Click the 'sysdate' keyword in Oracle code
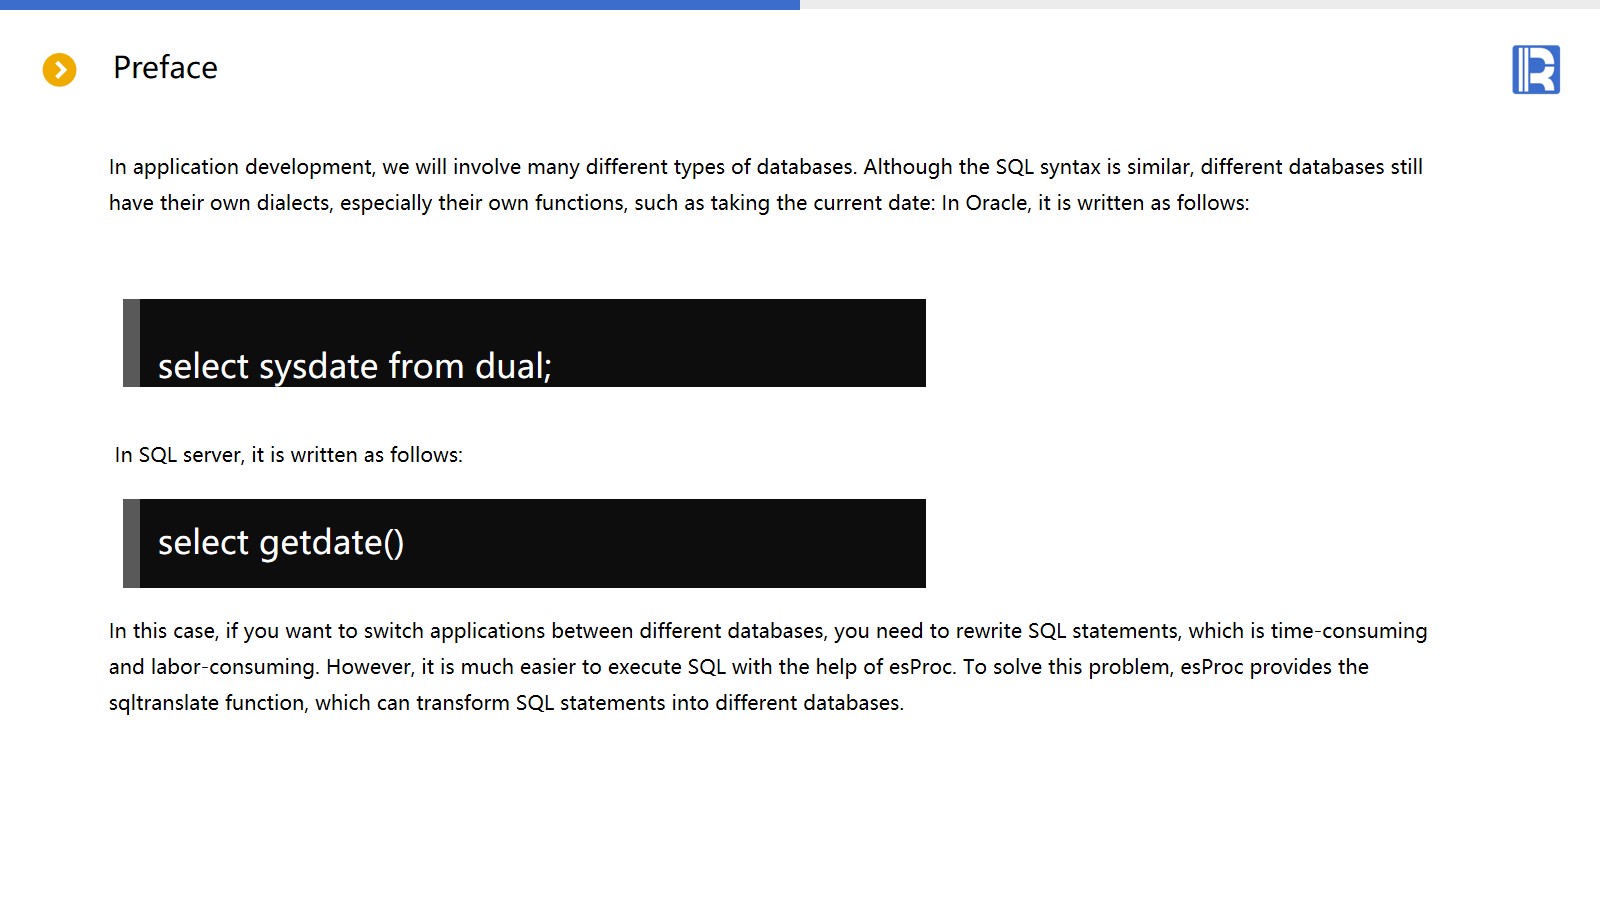Screen dimensions: 1600x900 coord(318,367)
